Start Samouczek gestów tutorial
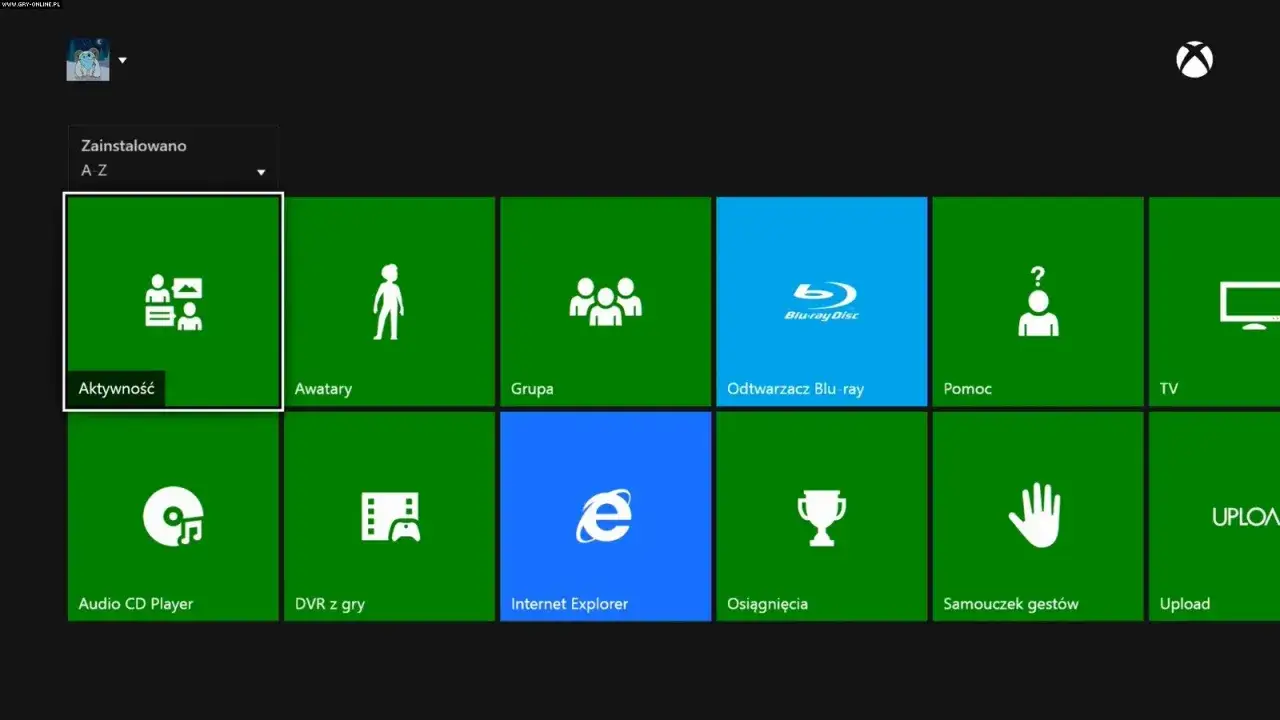1280x720 pixels. coord(1037,515)
